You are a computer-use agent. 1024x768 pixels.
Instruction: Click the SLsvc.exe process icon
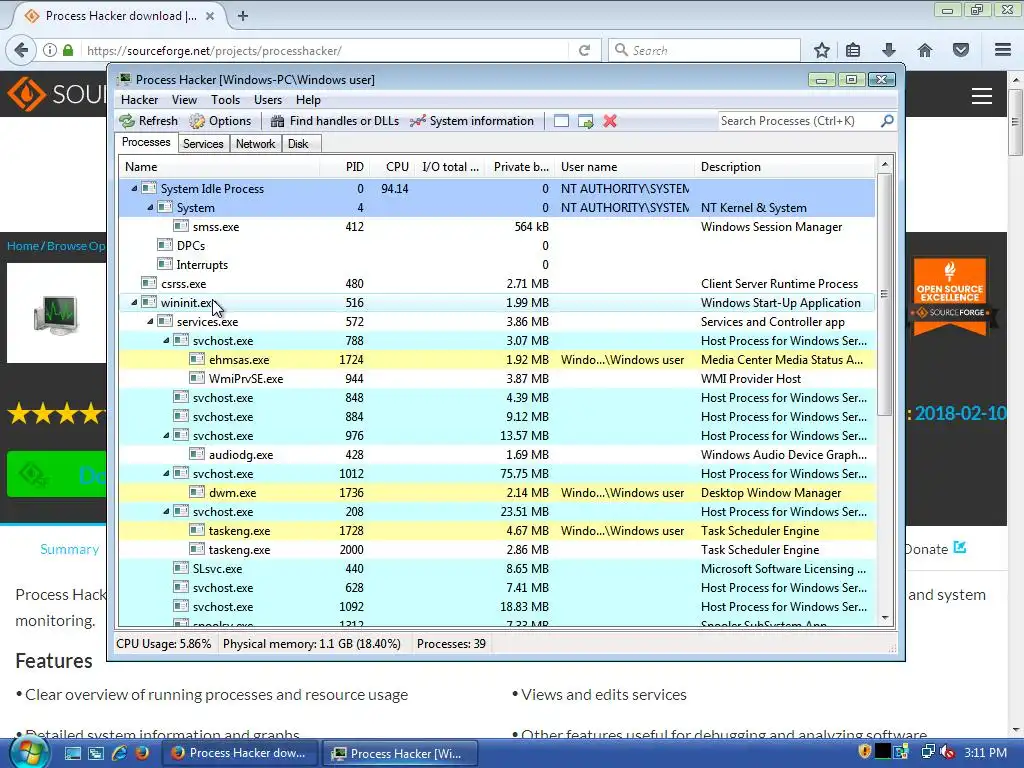181,568
